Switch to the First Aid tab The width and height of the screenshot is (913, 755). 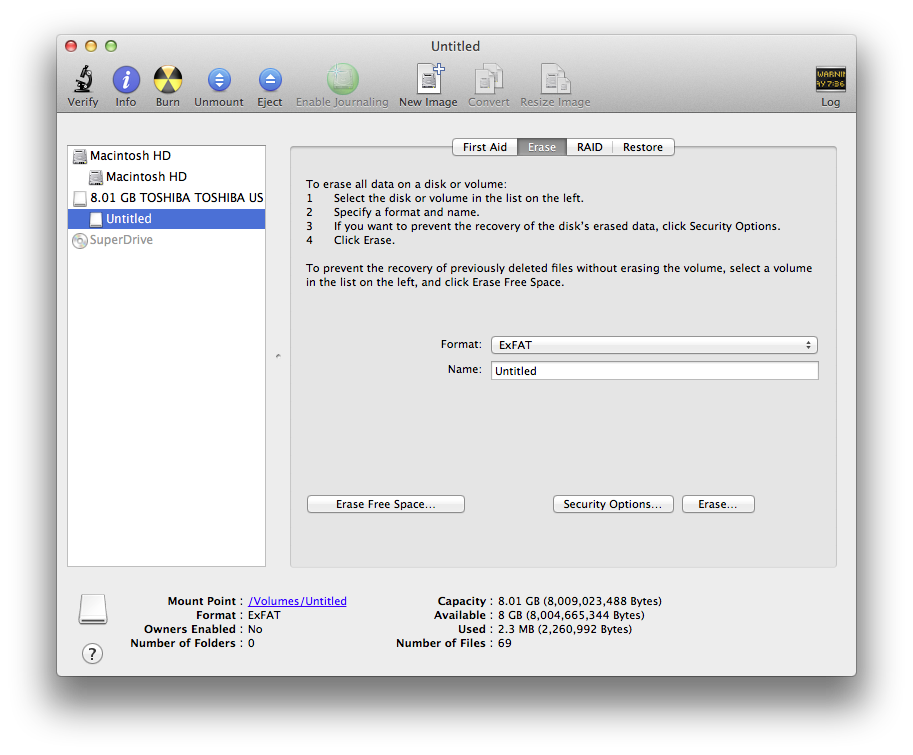click(x=484, y=147)
